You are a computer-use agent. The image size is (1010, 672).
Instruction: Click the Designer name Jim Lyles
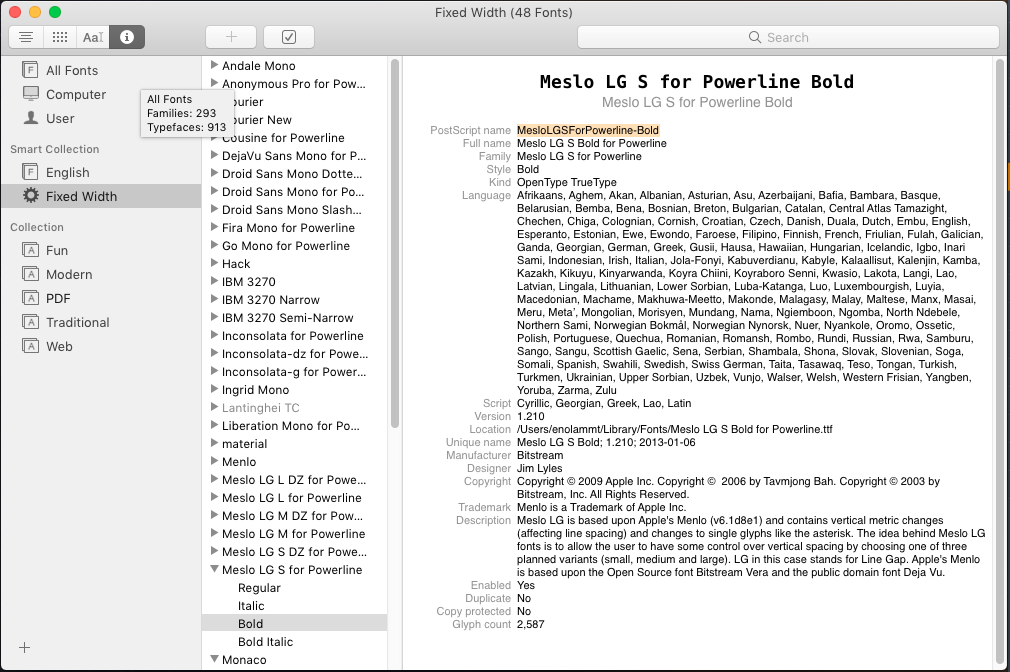(539, 468)
